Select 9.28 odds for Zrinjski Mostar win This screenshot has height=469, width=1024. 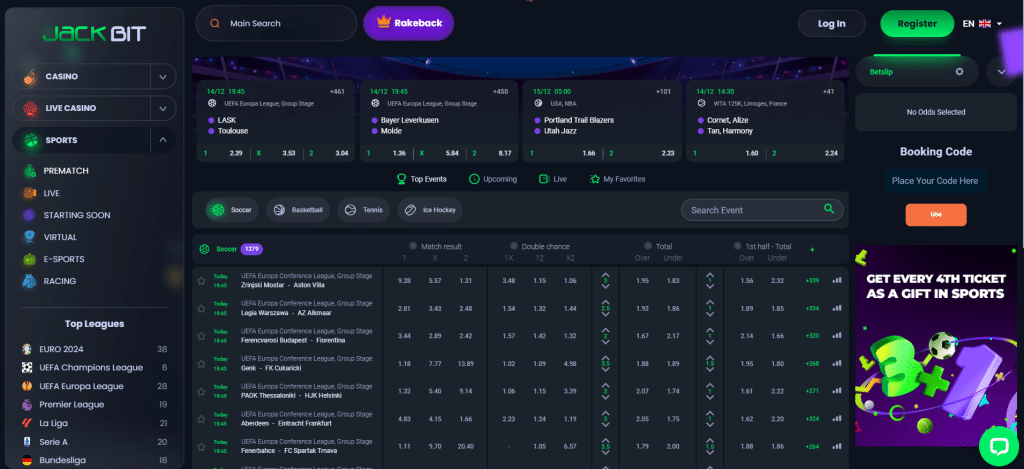pos(404,281)
